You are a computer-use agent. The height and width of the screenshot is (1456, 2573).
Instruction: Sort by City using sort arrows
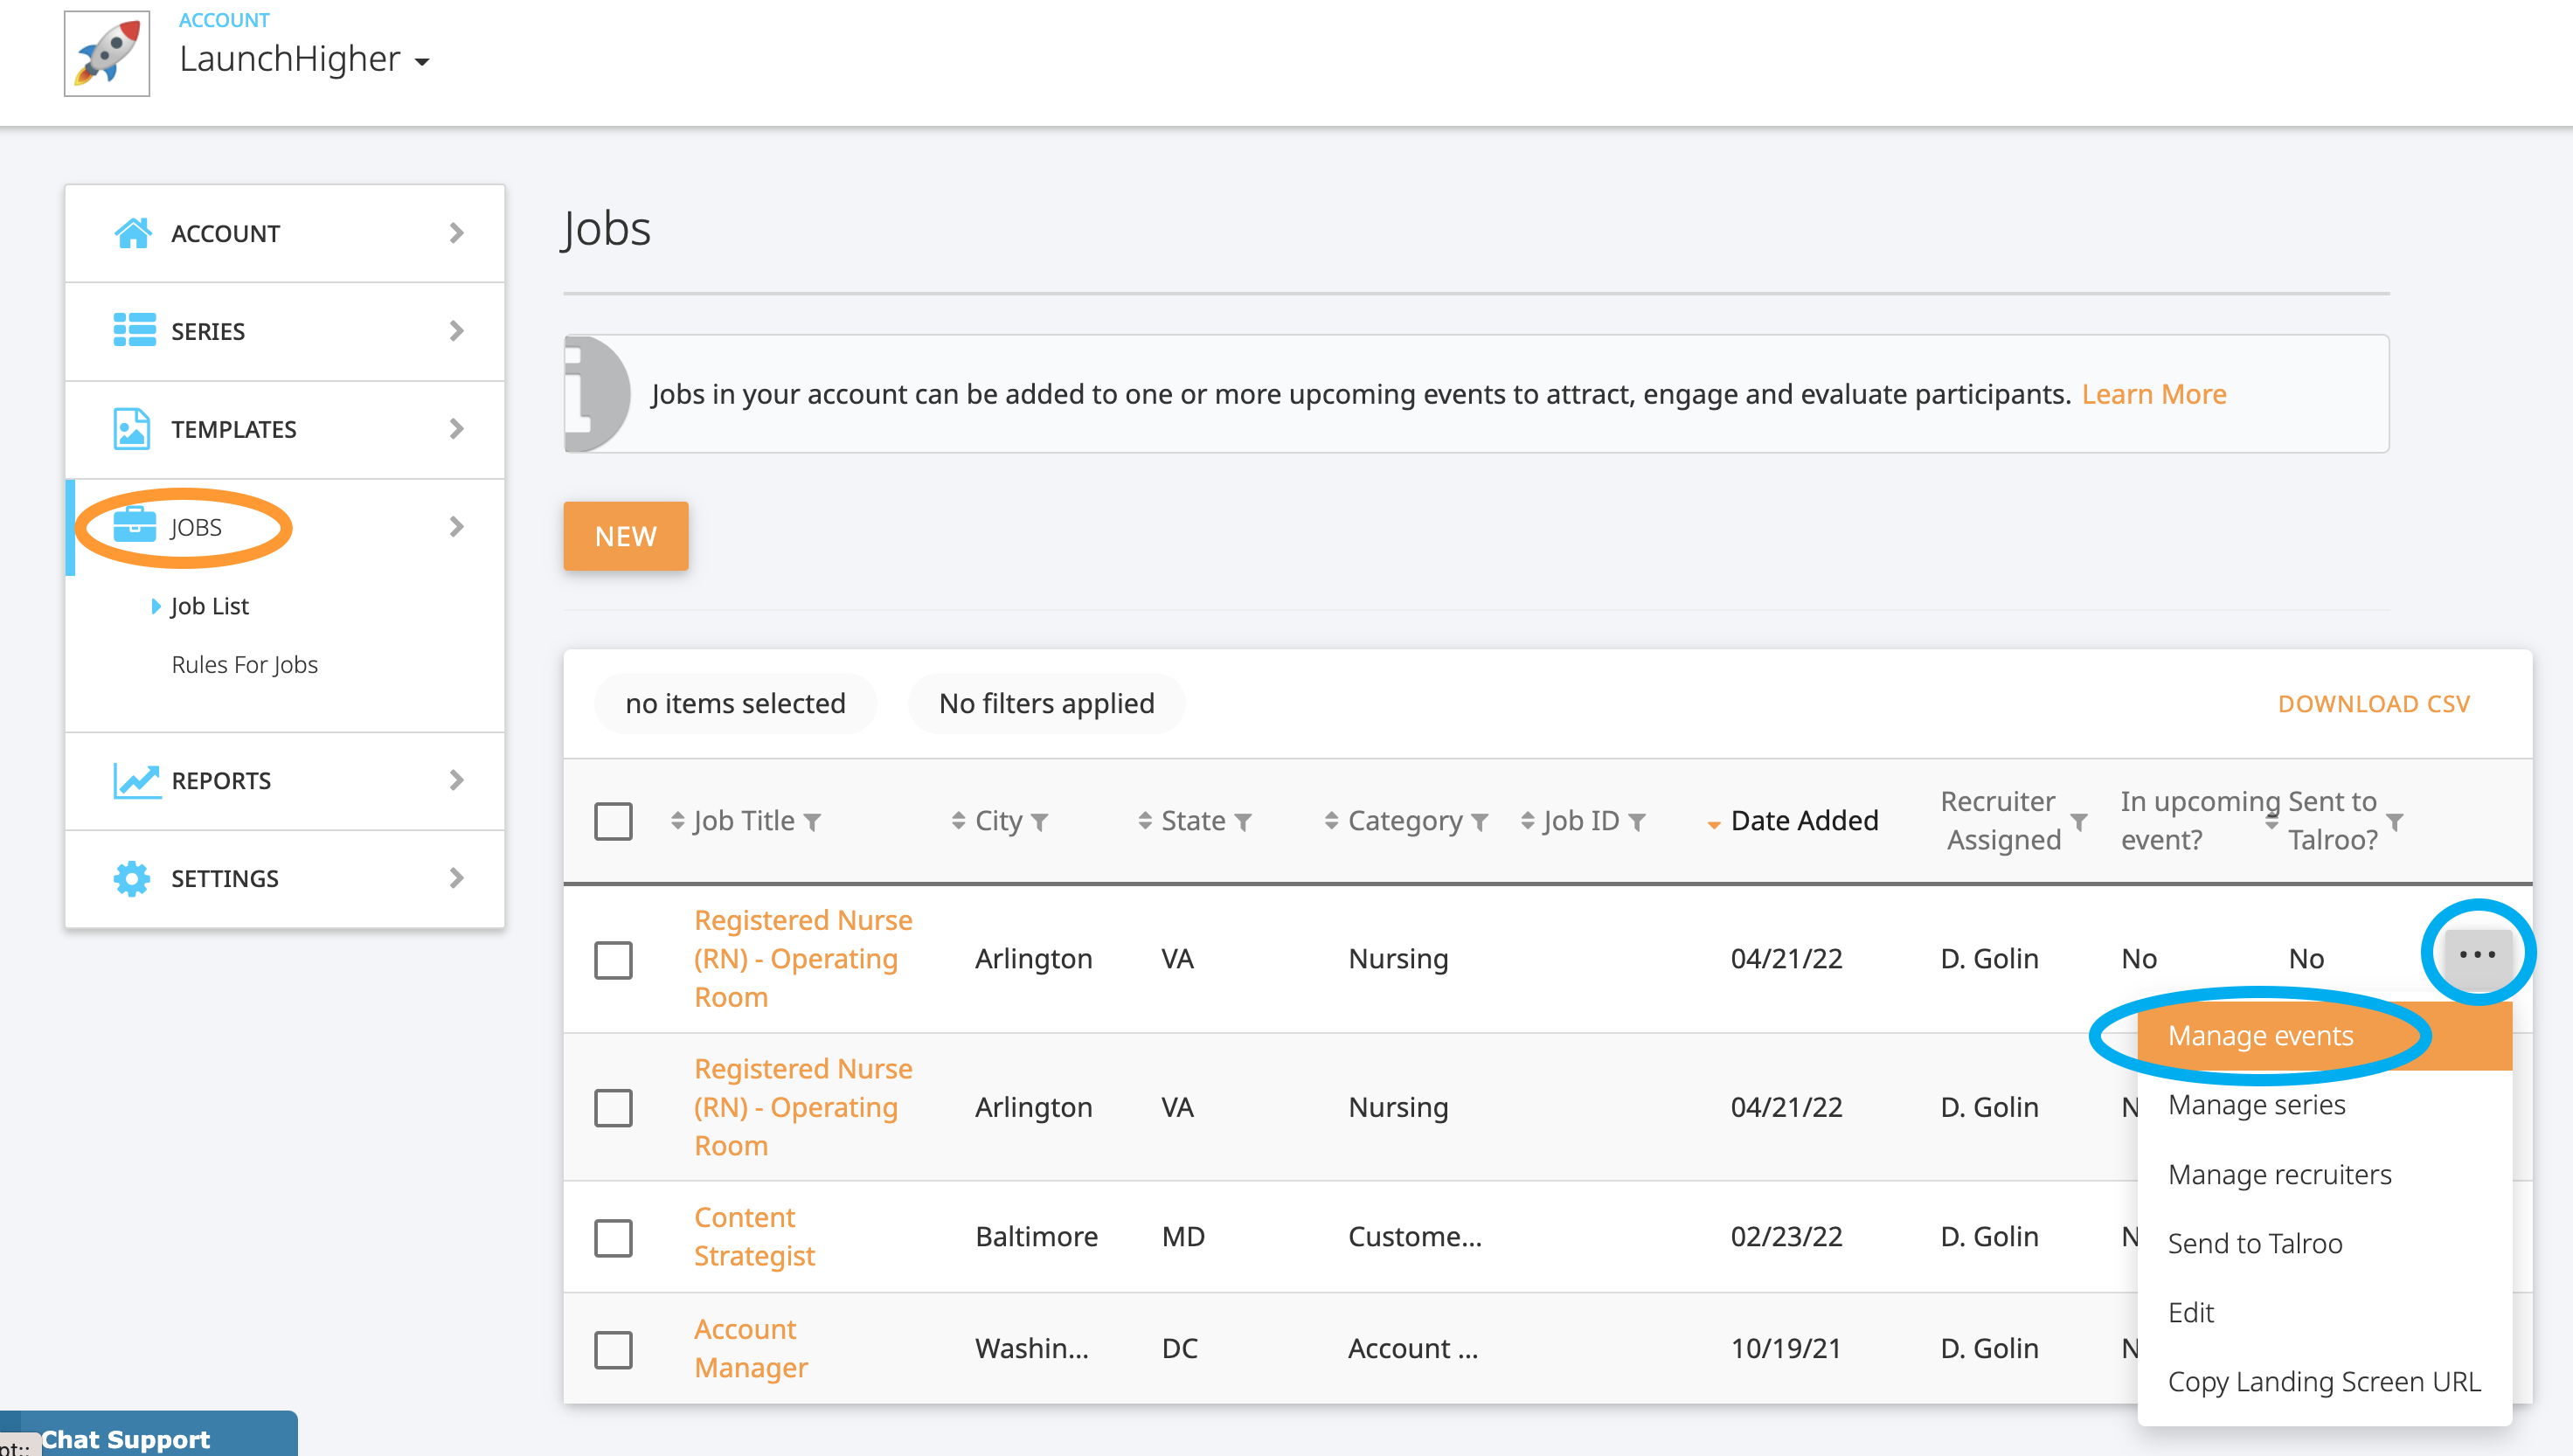(959, 821)
